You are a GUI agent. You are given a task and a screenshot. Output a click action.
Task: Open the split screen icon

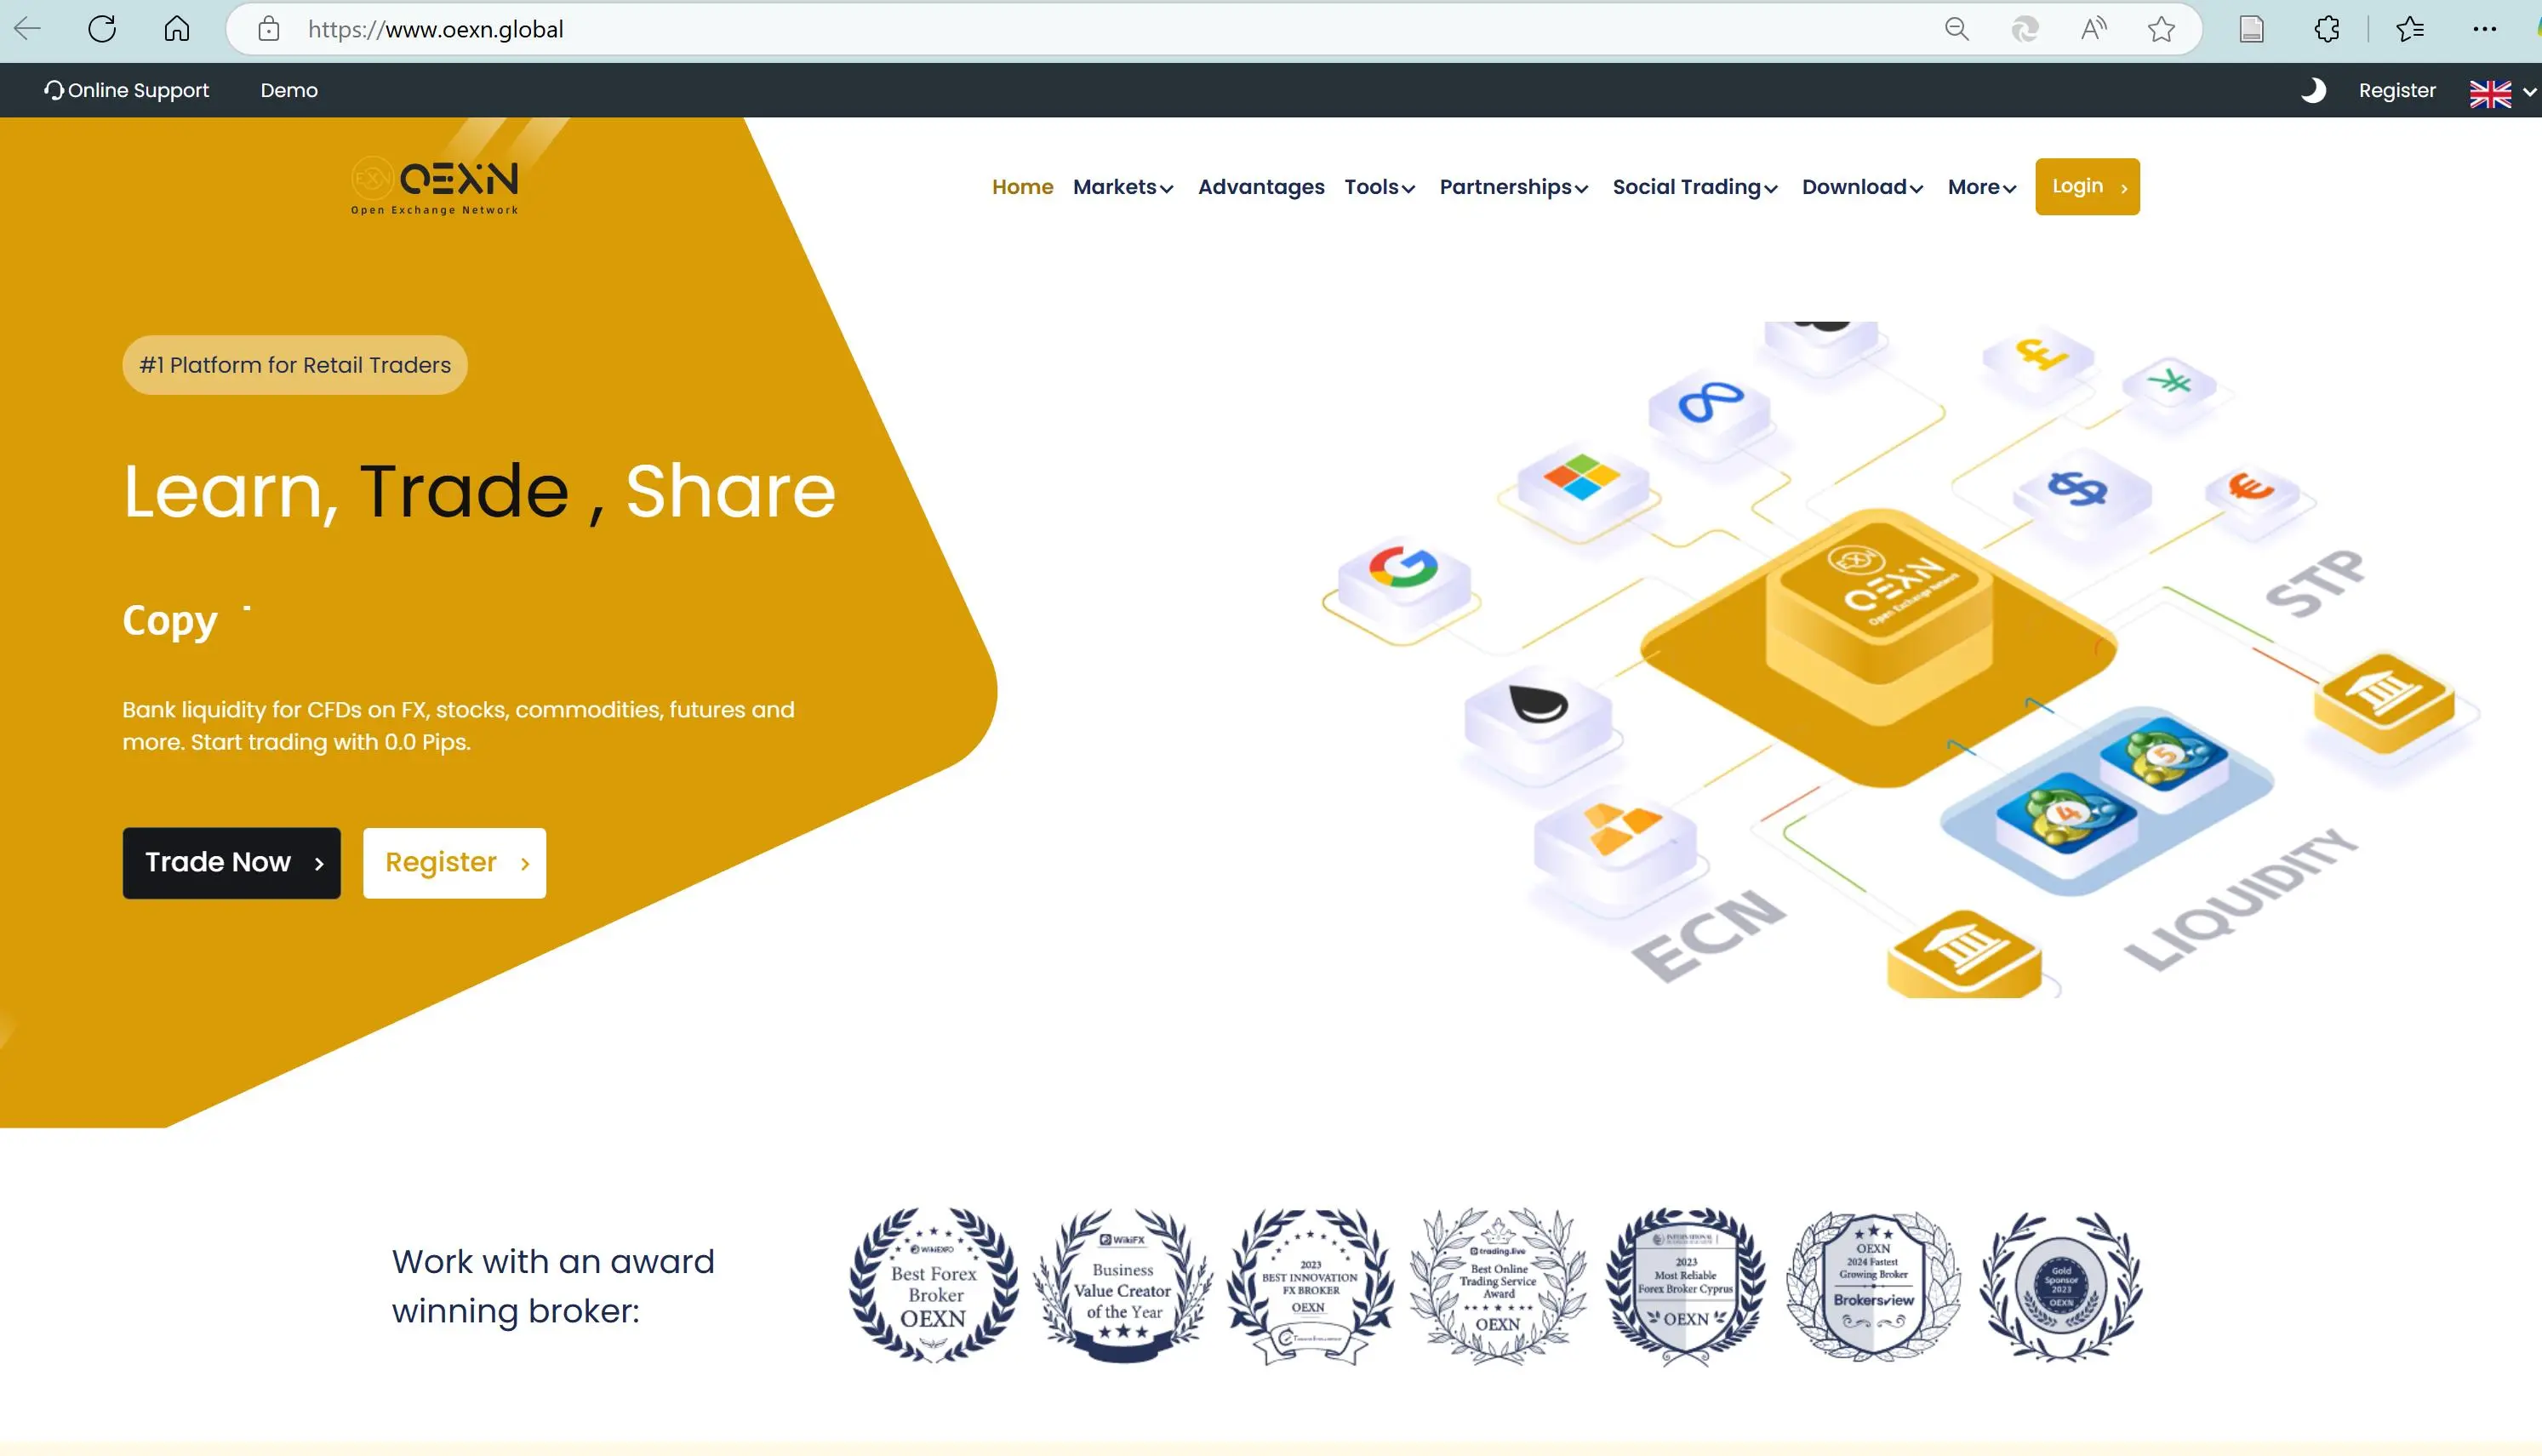point(2251,29)
